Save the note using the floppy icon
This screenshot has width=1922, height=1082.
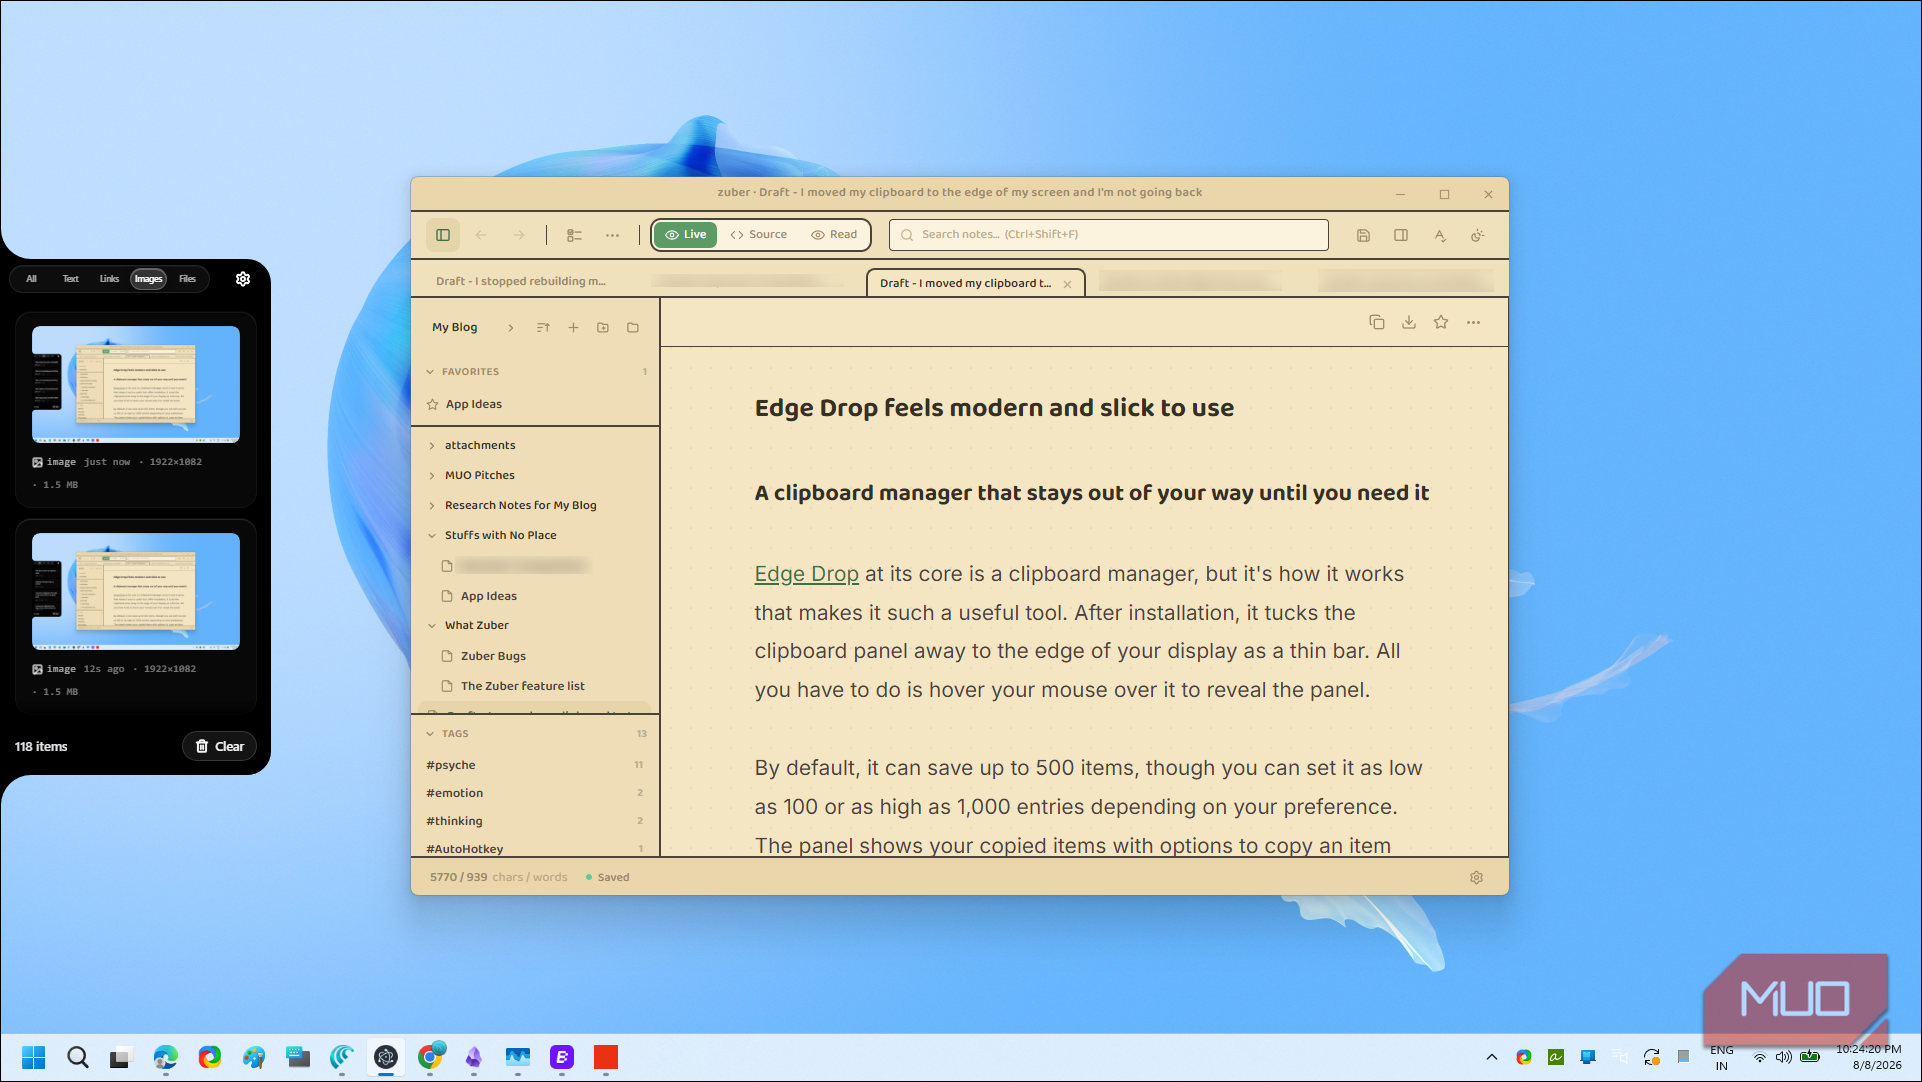(1363, 235)
